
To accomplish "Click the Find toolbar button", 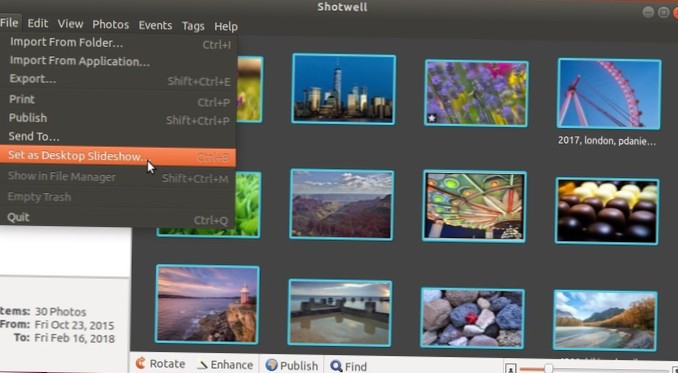I will click(349, 367).
